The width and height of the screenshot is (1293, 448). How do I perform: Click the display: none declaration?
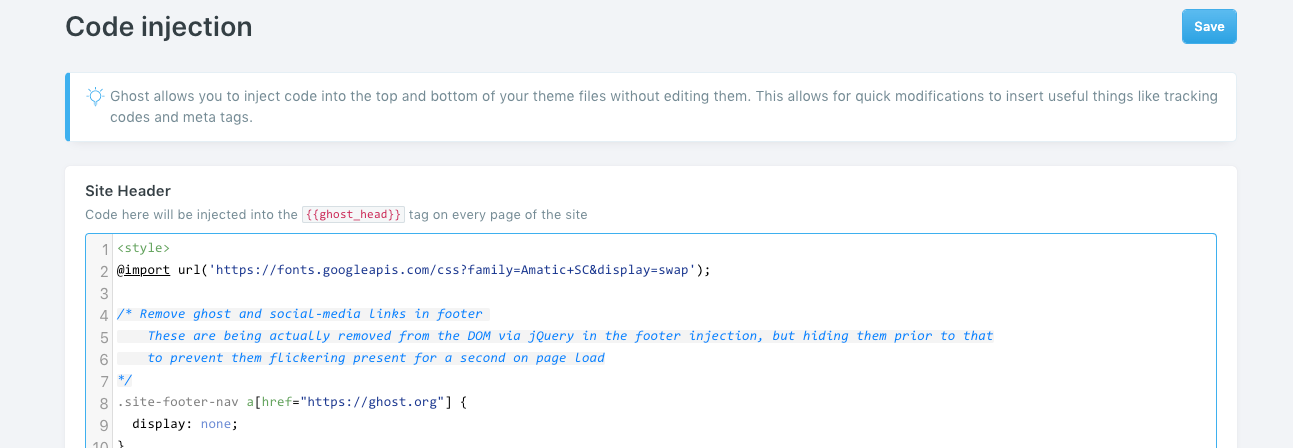click(x=186, y=424)
